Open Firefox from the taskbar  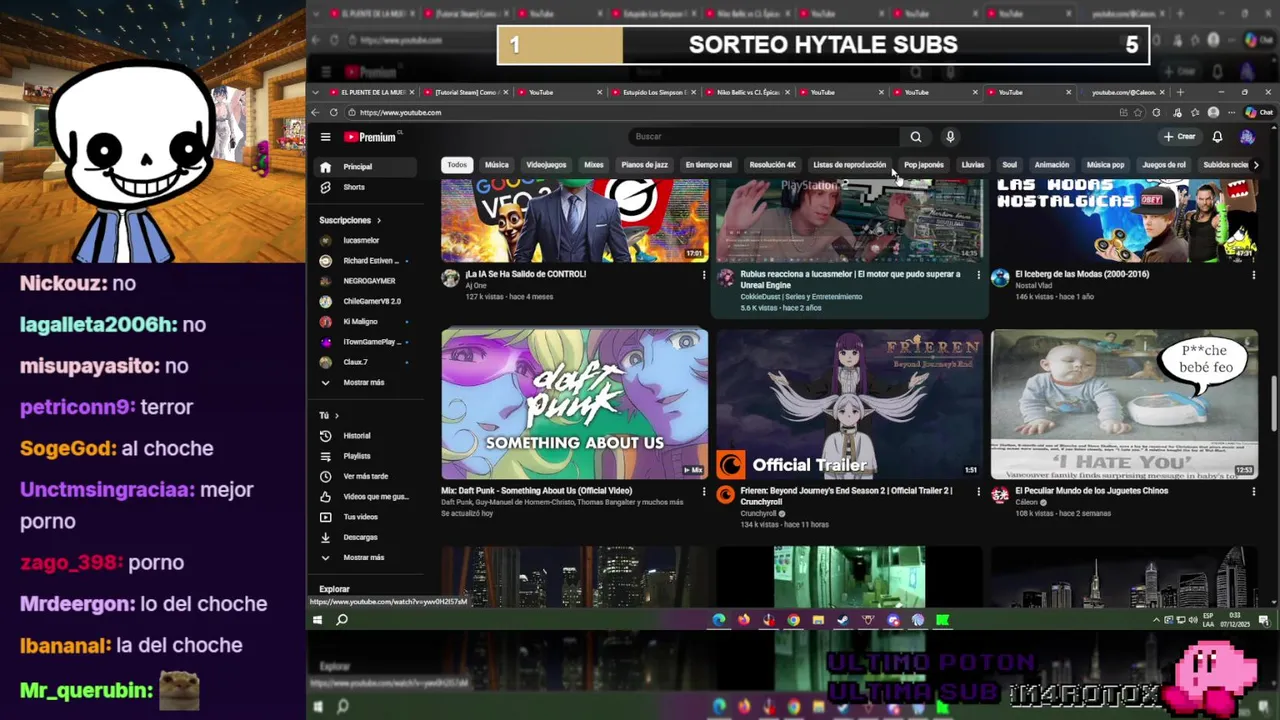click(744, 620)
